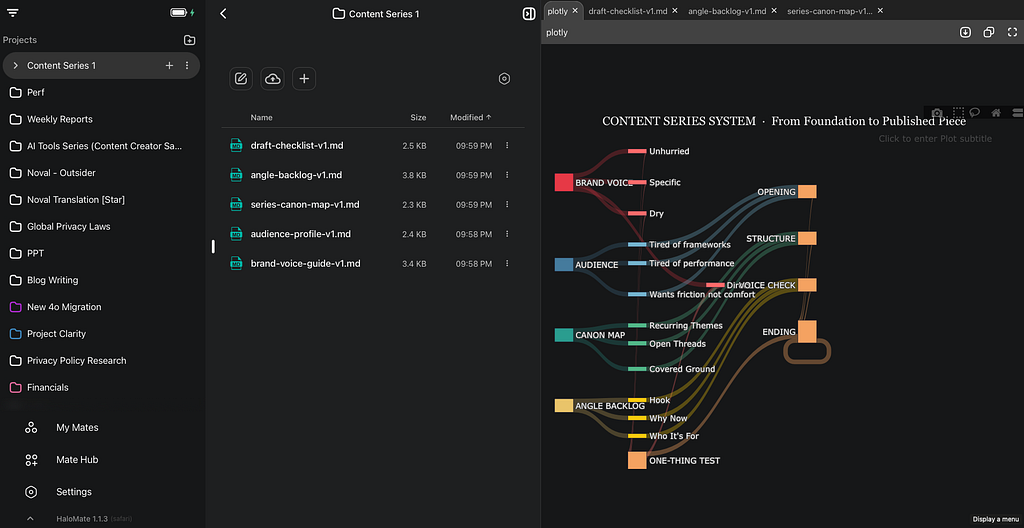Click the Plotly camera download-image icon
The width and height of the screenshot is (1024, 528).
pyautogui.click(x=936, y=112)
